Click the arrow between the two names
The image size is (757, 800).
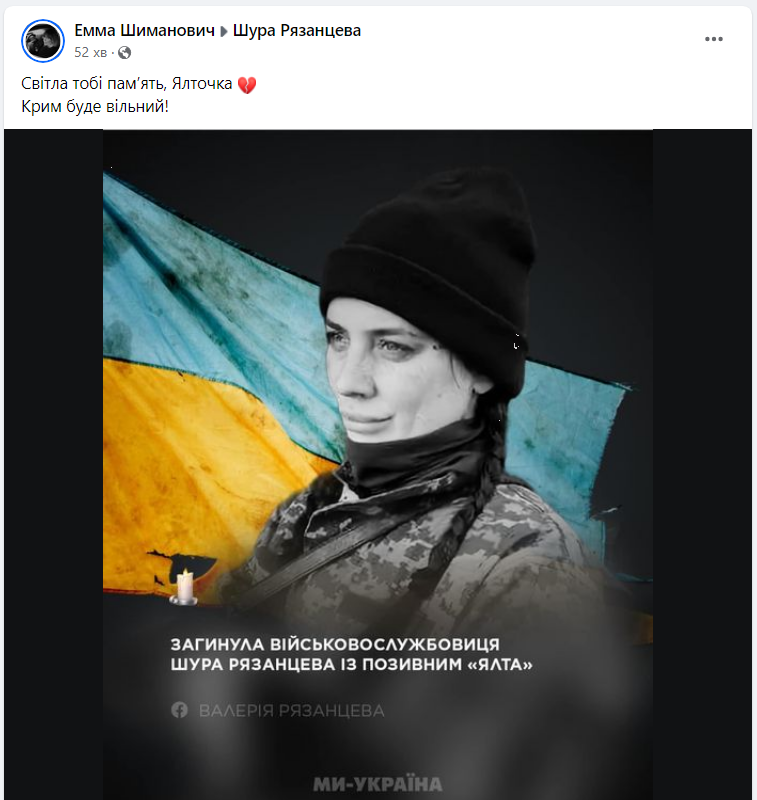223,32
